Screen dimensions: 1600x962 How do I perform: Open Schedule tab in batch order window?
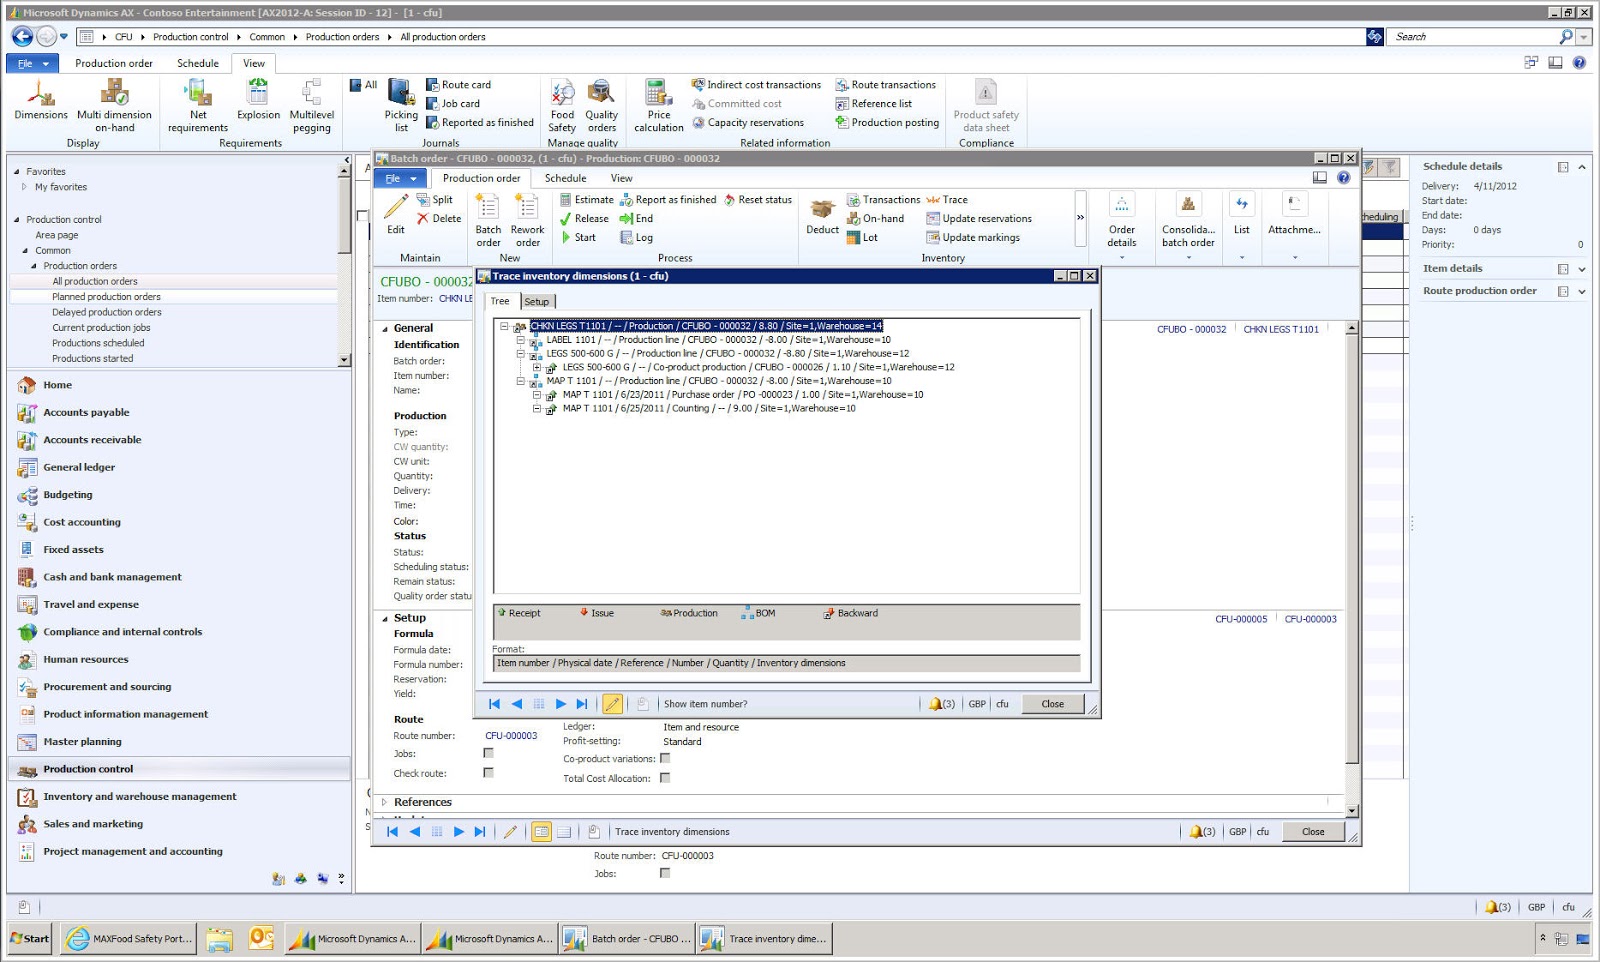(x=565, y=178)
